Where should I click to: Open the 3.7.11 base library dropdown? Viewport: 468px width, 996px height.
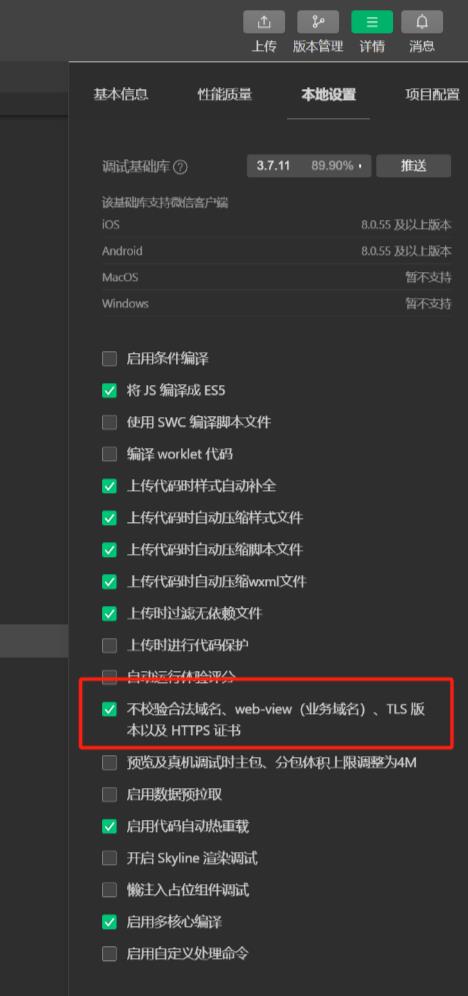click(309, 166)
